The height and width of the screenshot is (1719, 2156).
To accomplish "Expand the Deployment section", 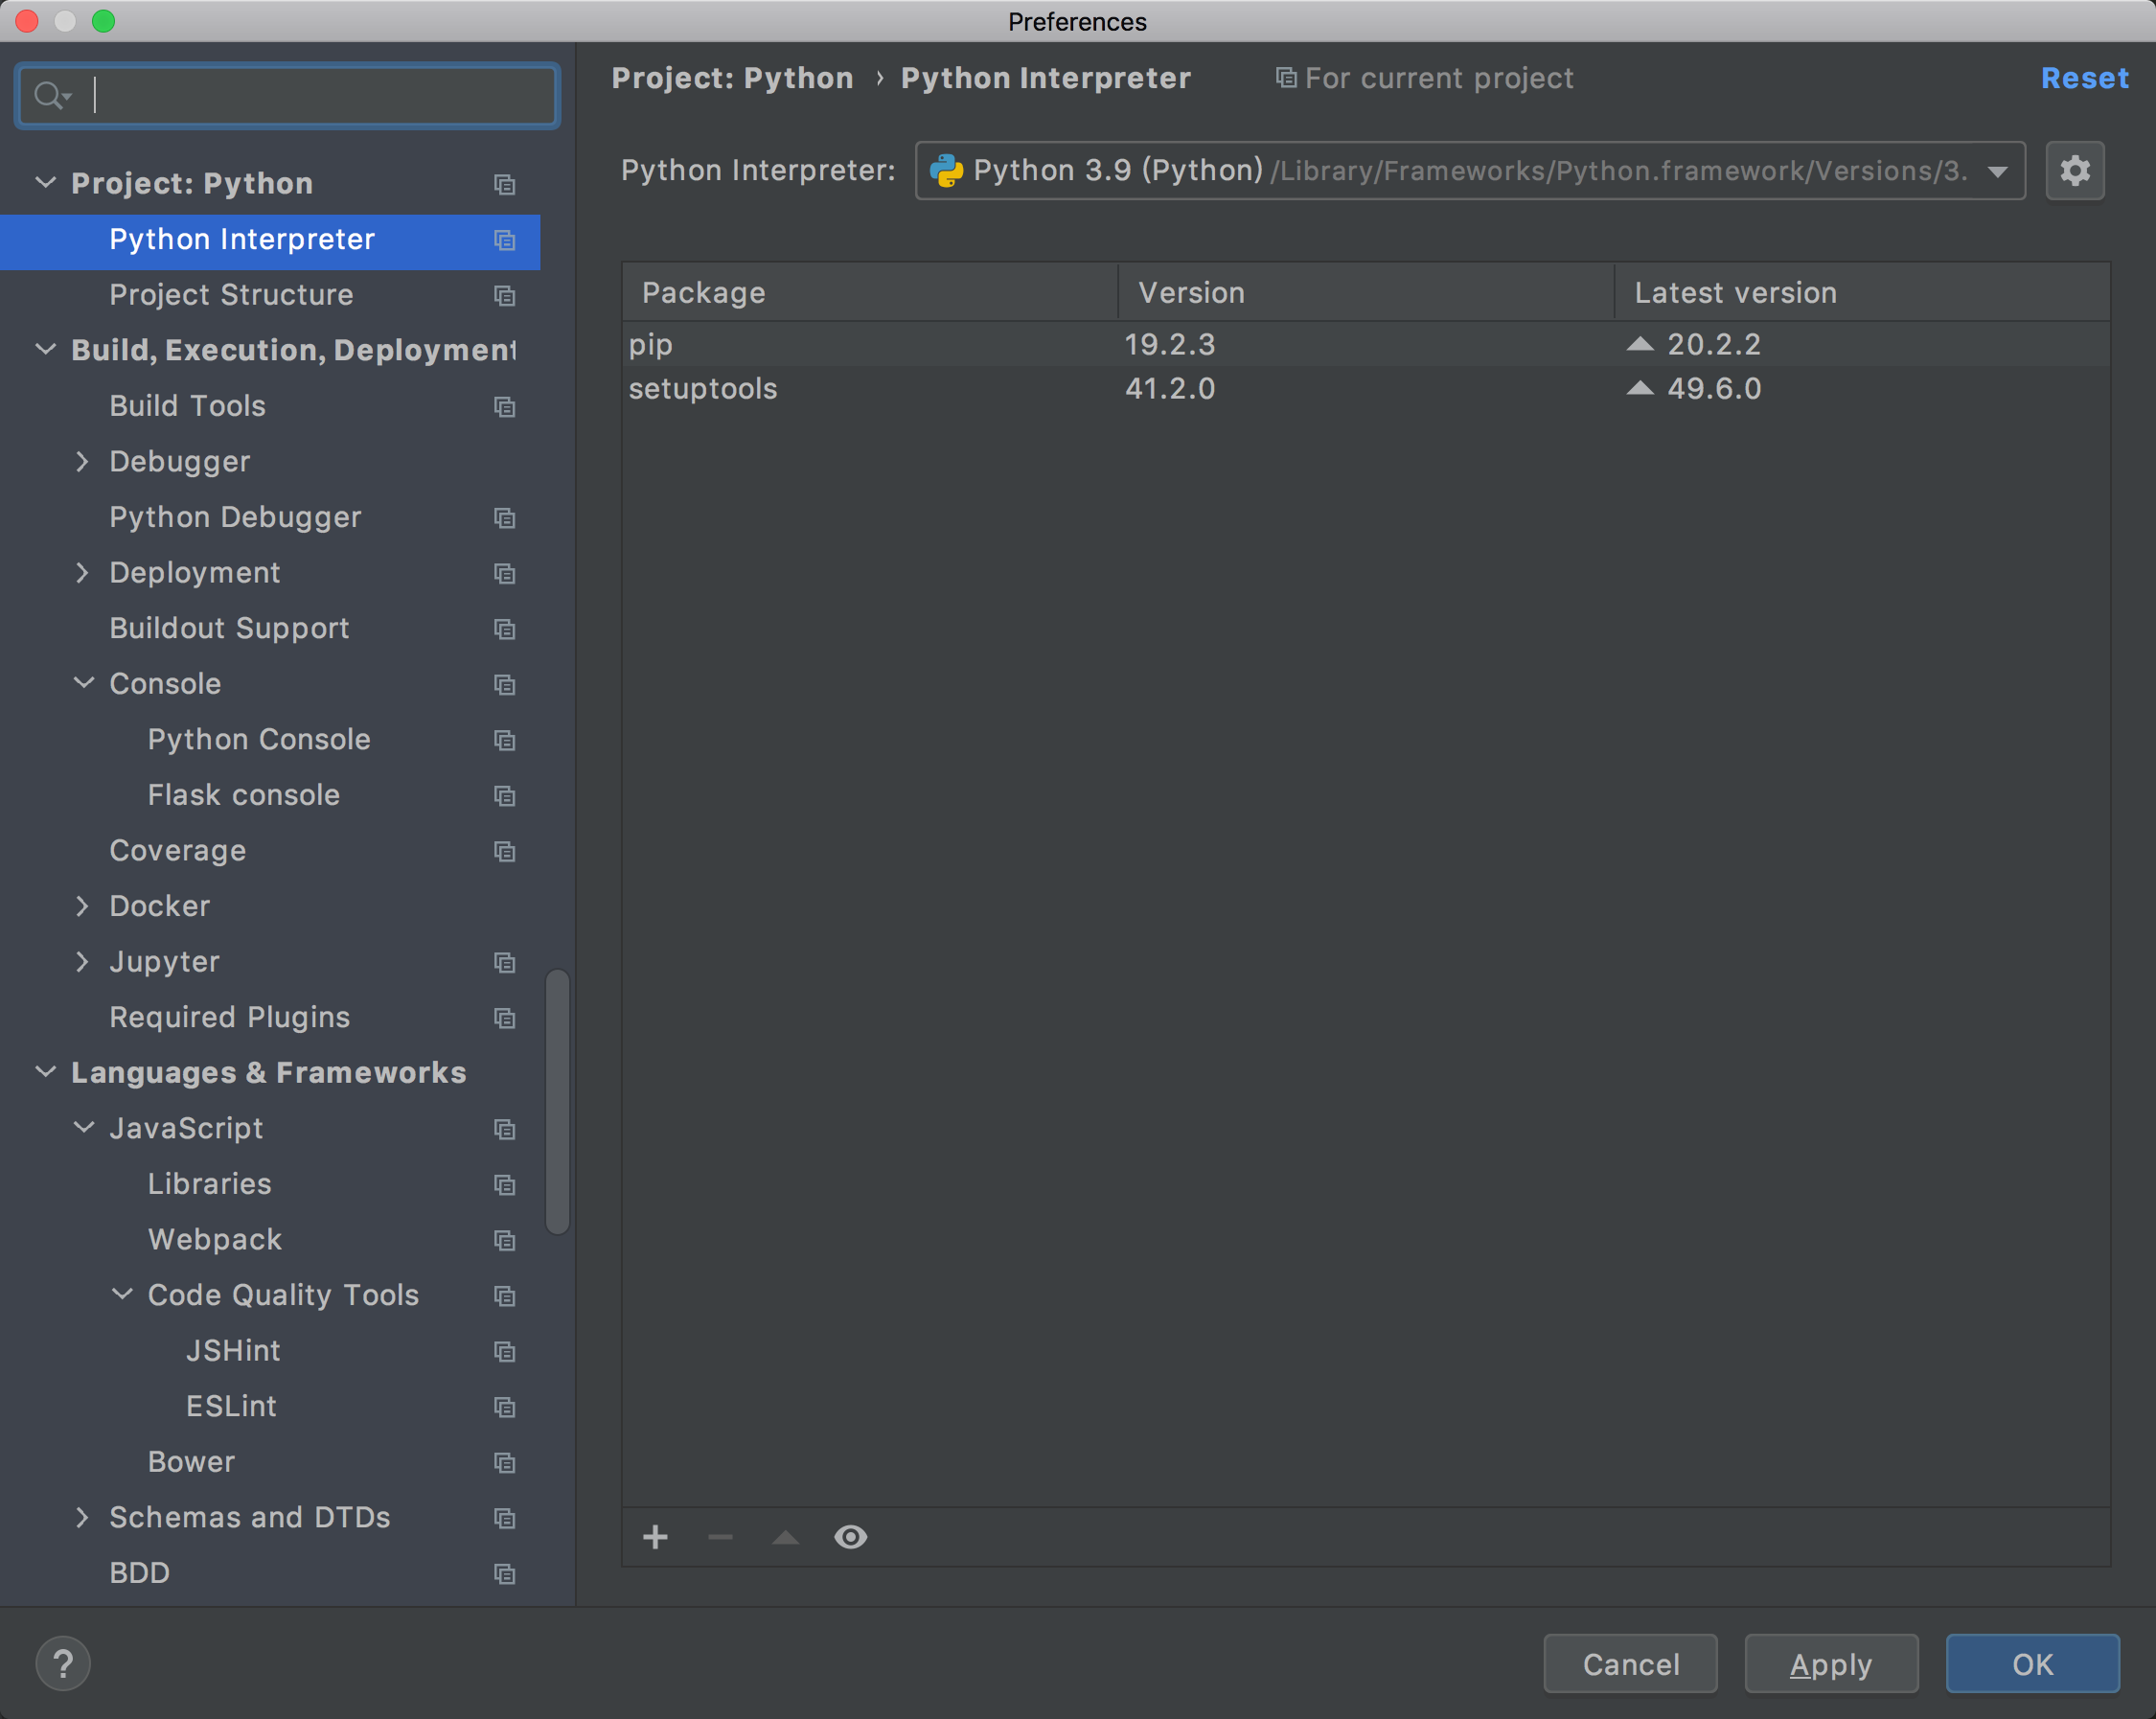I will point(82,572).
